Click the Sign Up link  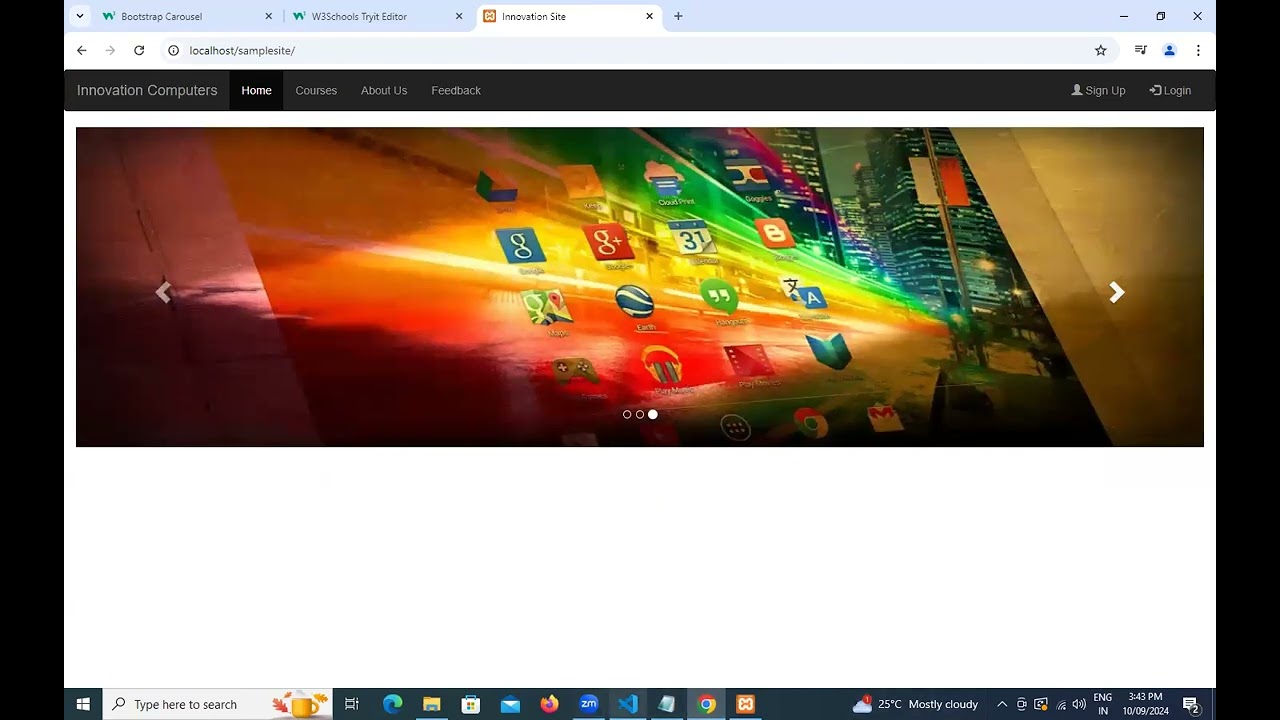pyautogui.click(x=1098, y=90)
